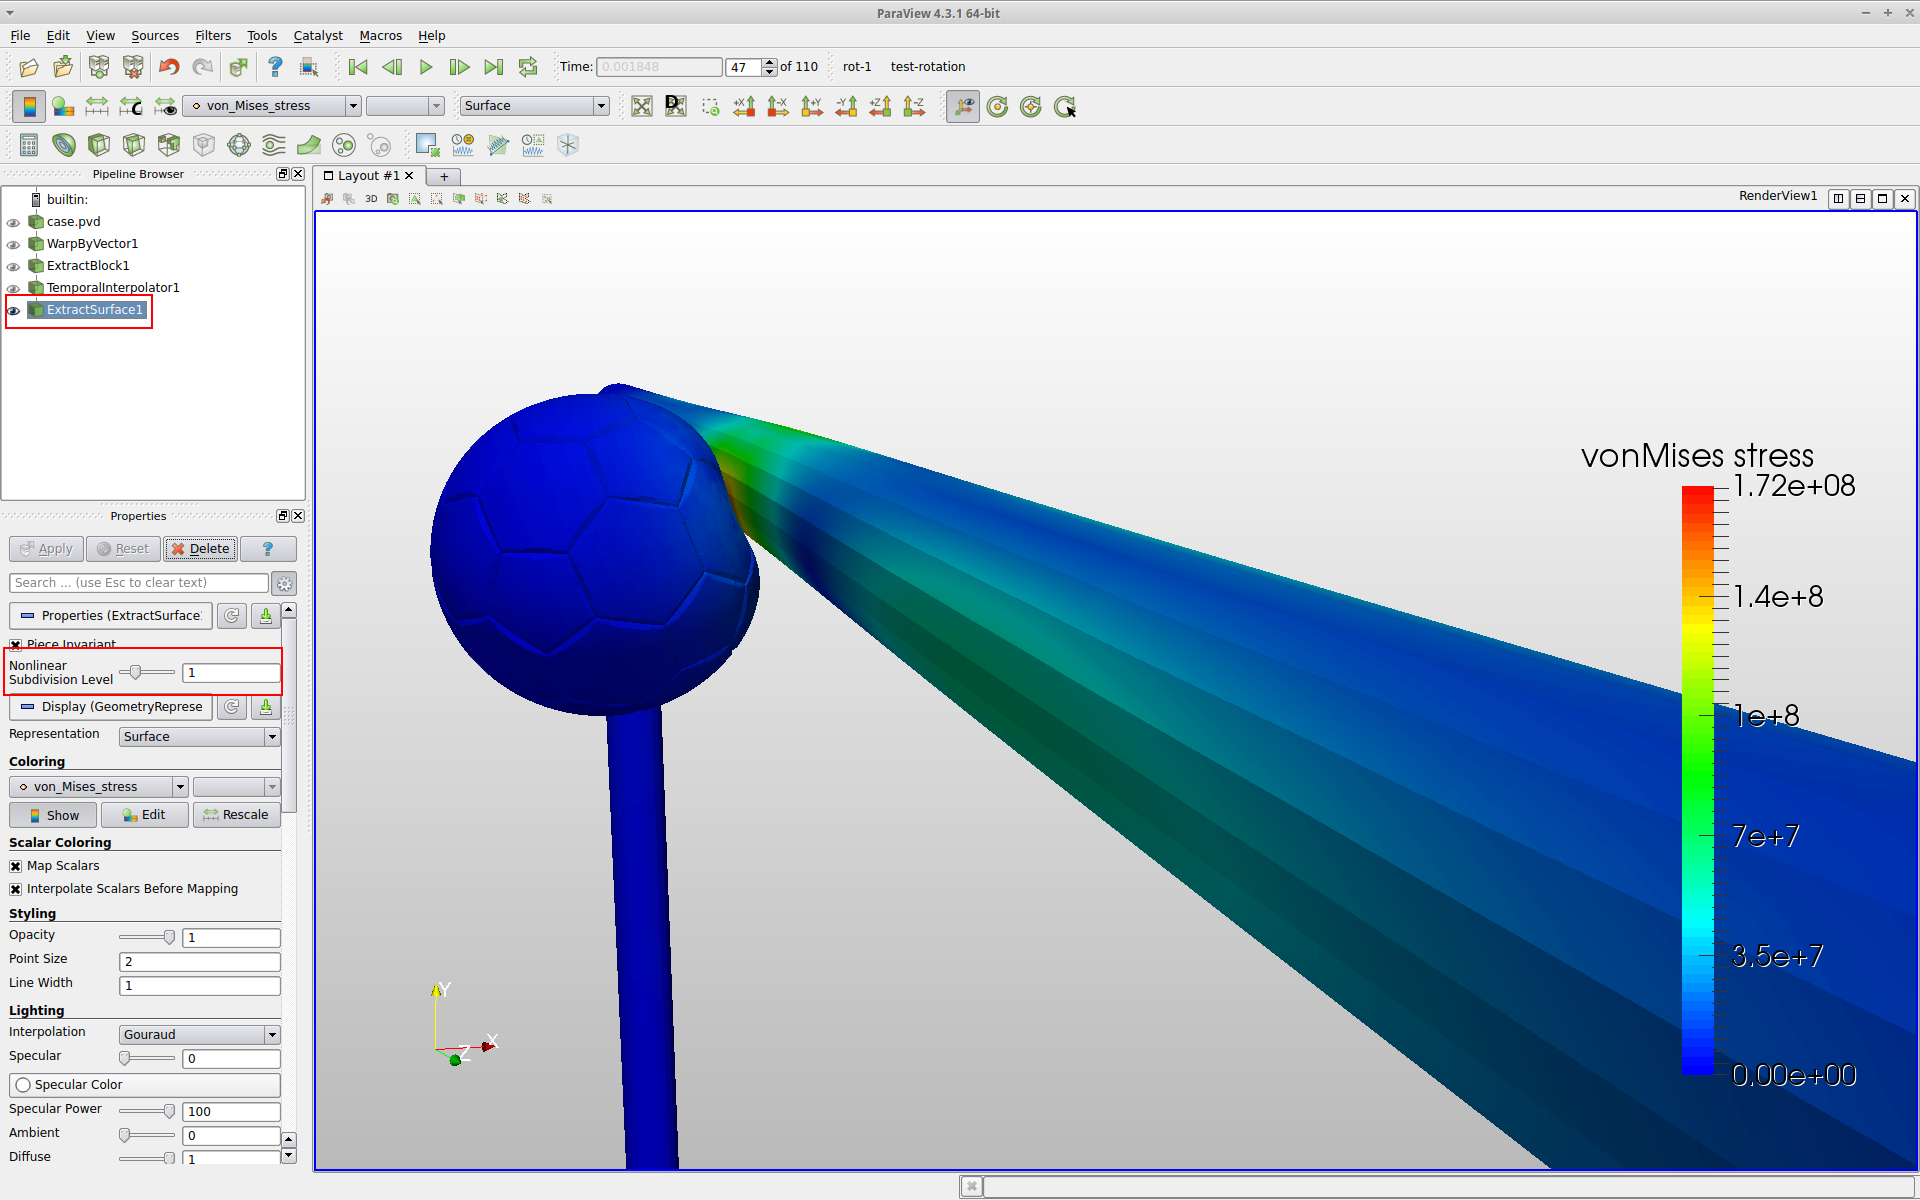Open the Interpolation dropdown showing Gouraud

[198, 1034]
